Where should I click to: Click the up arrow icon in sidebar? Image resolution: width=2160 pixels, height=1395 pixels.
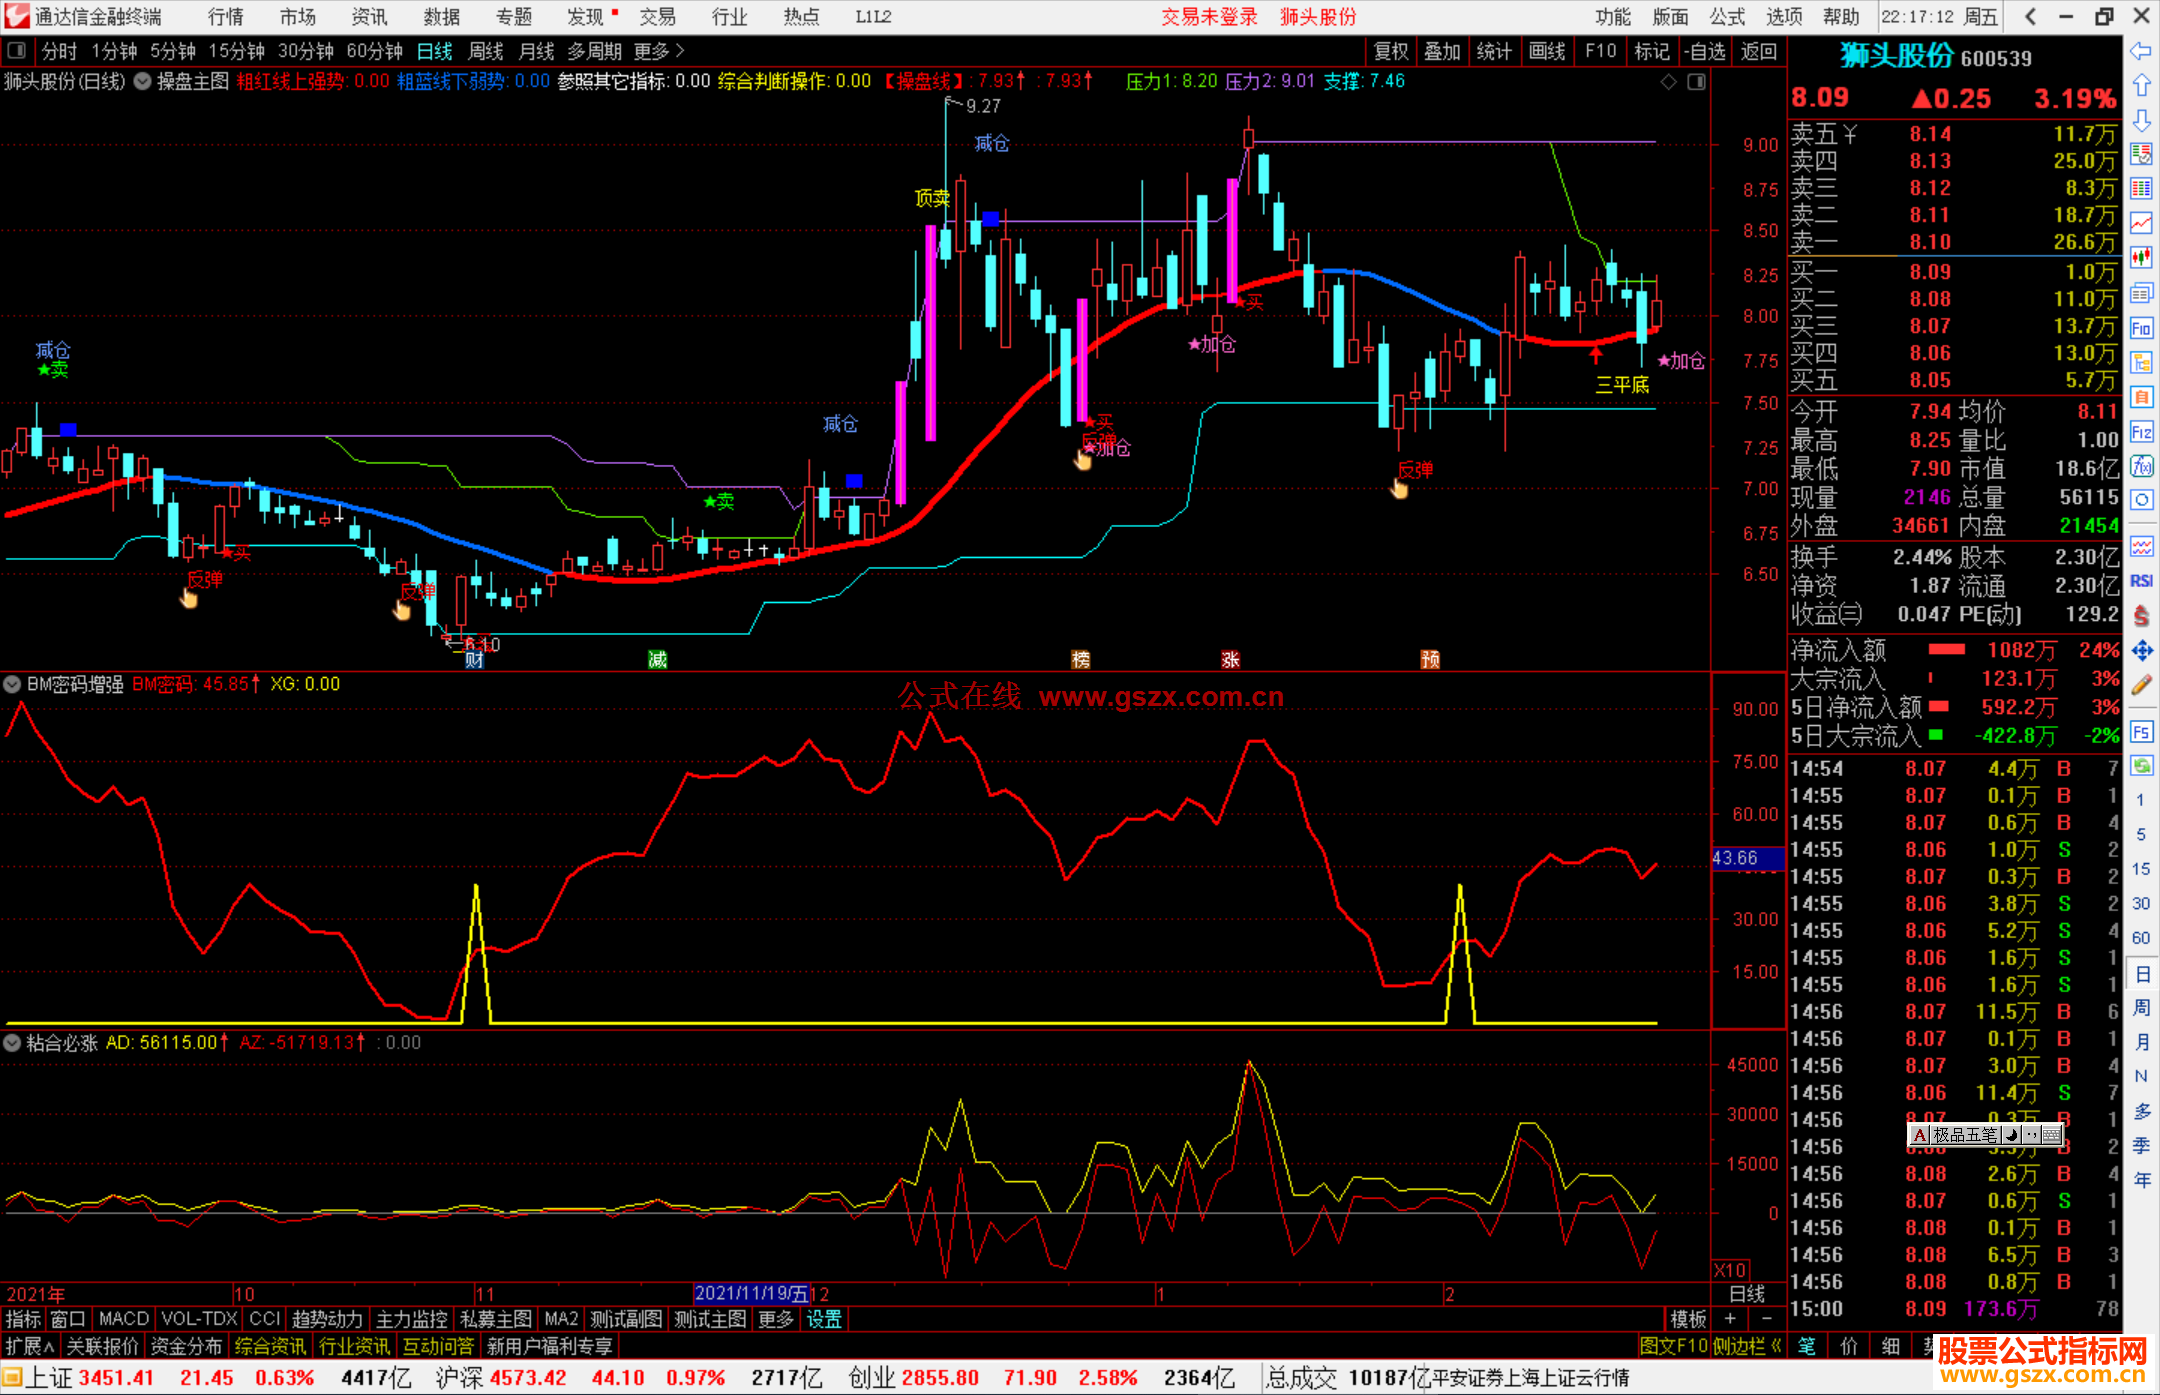(x=2141, y=86)
